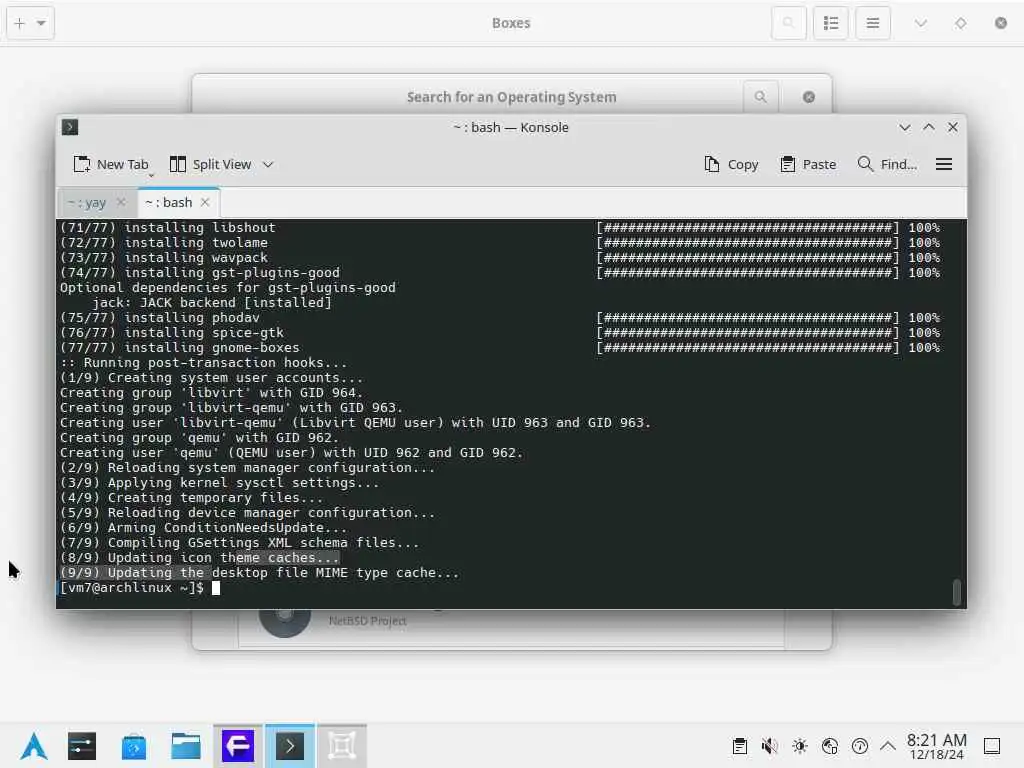
Task: Expand hidden system tray icons
Action: [888, 746]
